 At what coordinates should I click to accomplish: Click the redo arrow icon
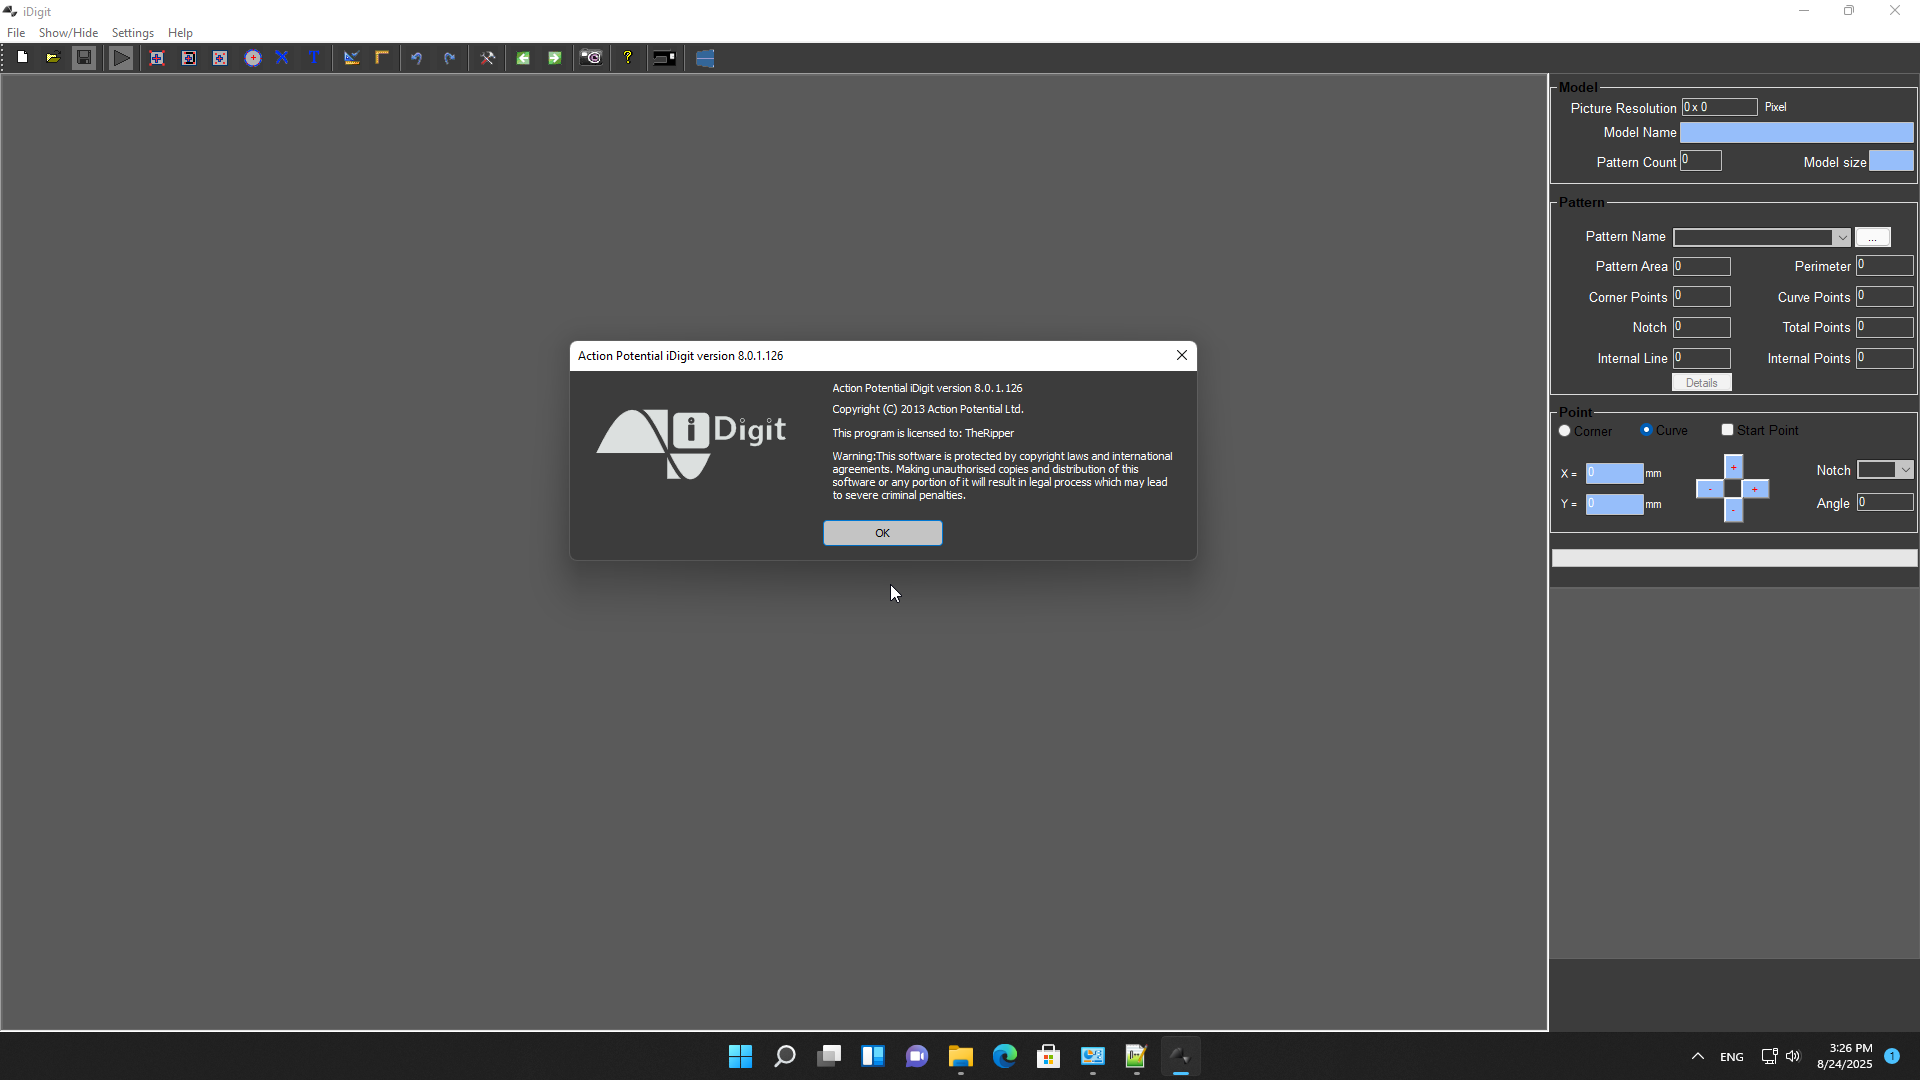tap(450, 58)
